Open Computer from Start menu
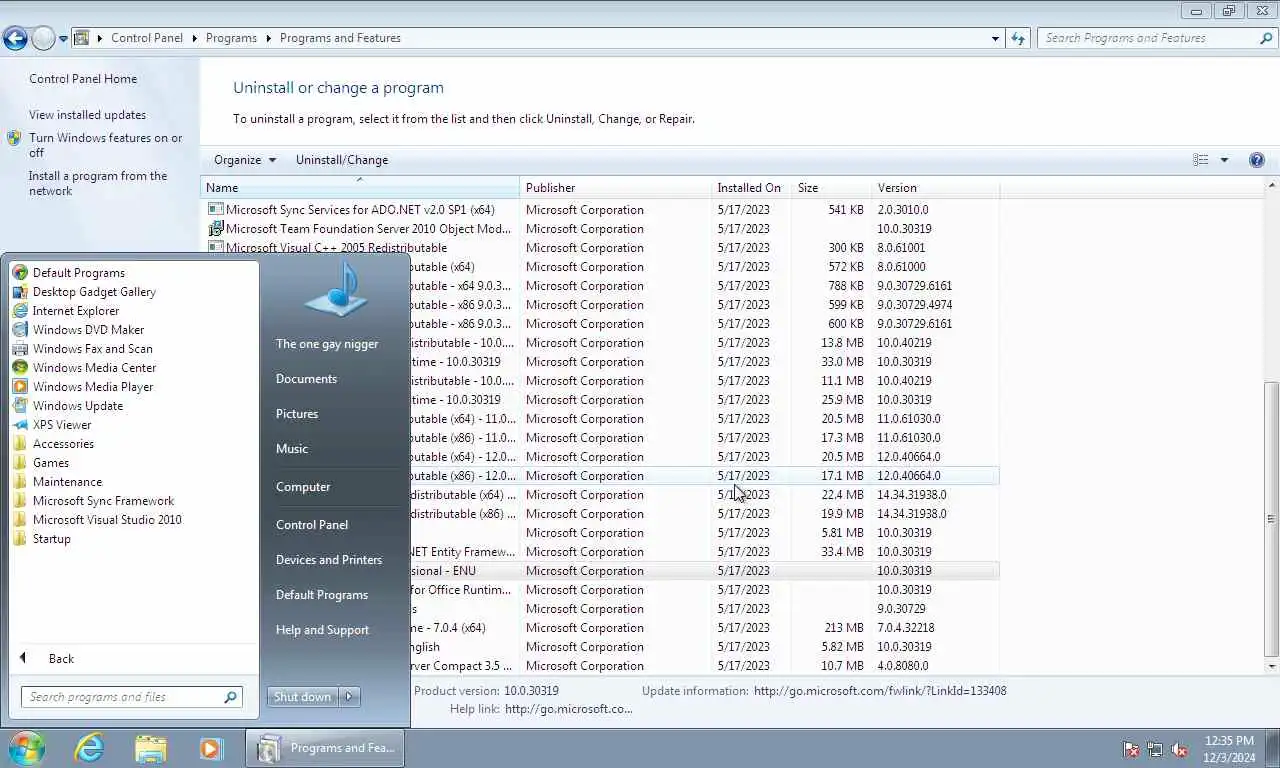 (303, 487)
